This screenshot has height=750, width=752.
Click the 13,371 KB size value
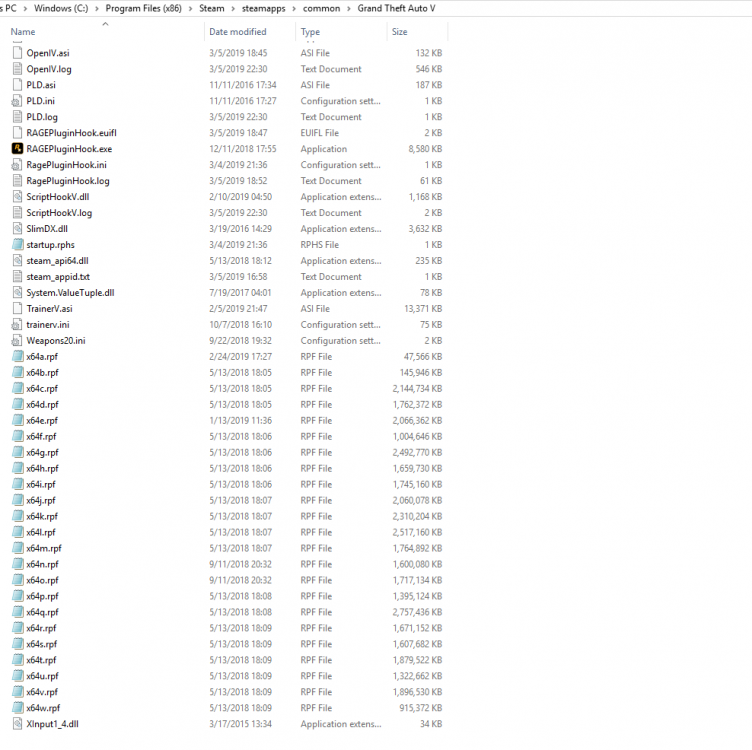tap(423, 308)
